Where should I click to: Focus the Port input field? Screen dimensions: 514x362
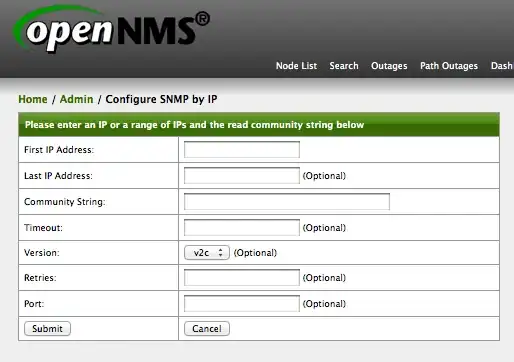[x=242, y=304]
